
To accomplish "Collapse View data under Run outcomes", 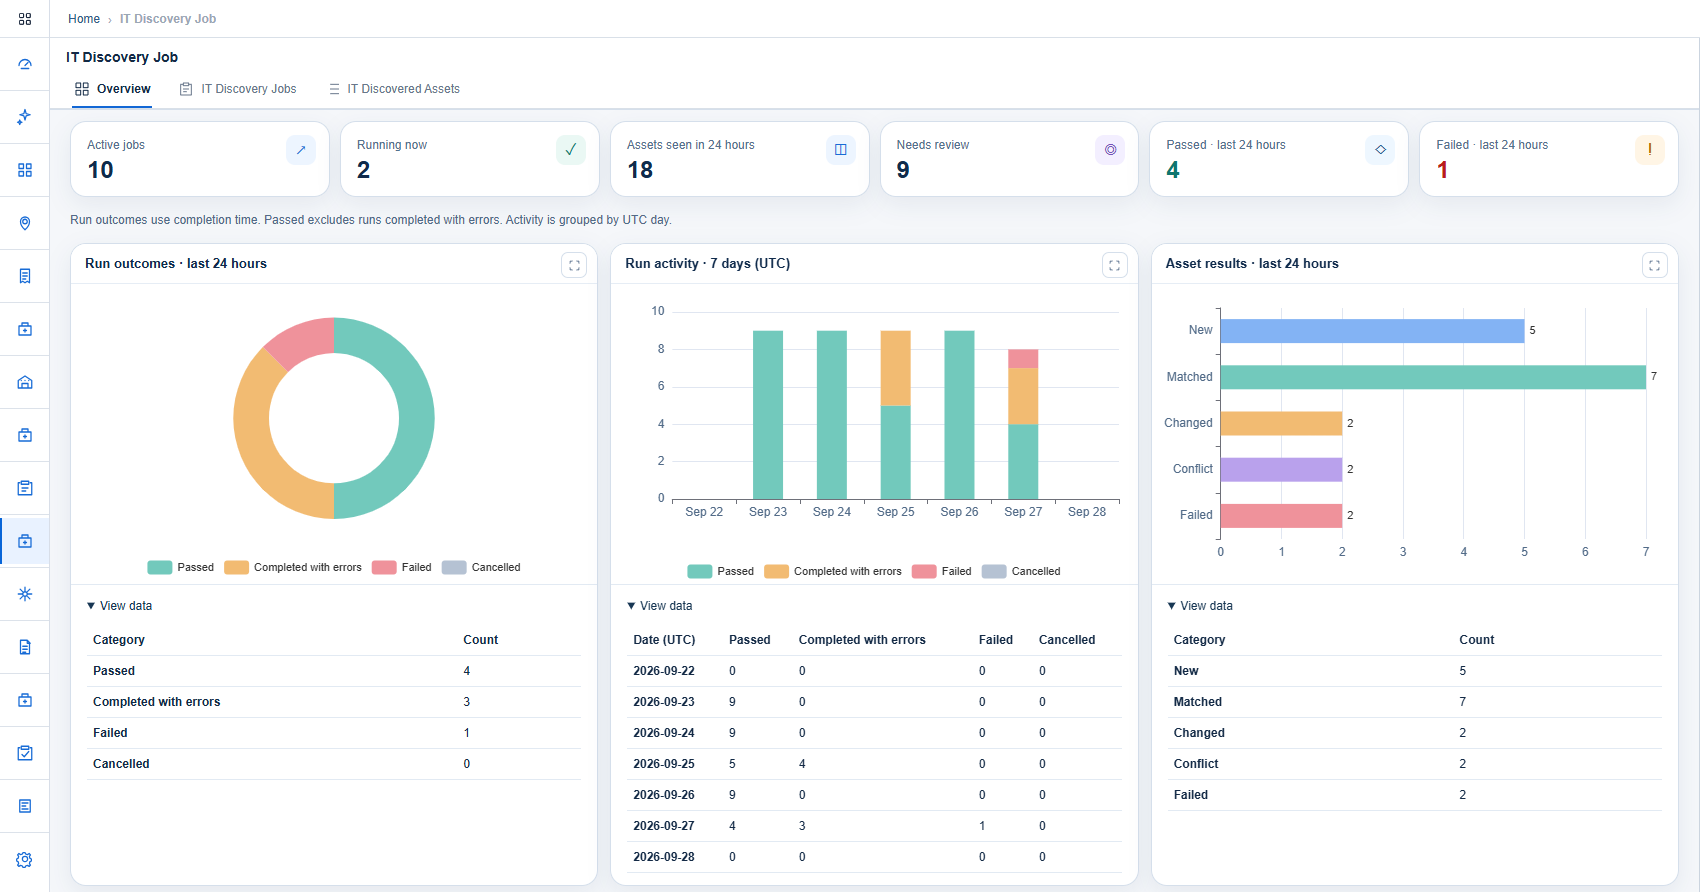I will (120, 606).
